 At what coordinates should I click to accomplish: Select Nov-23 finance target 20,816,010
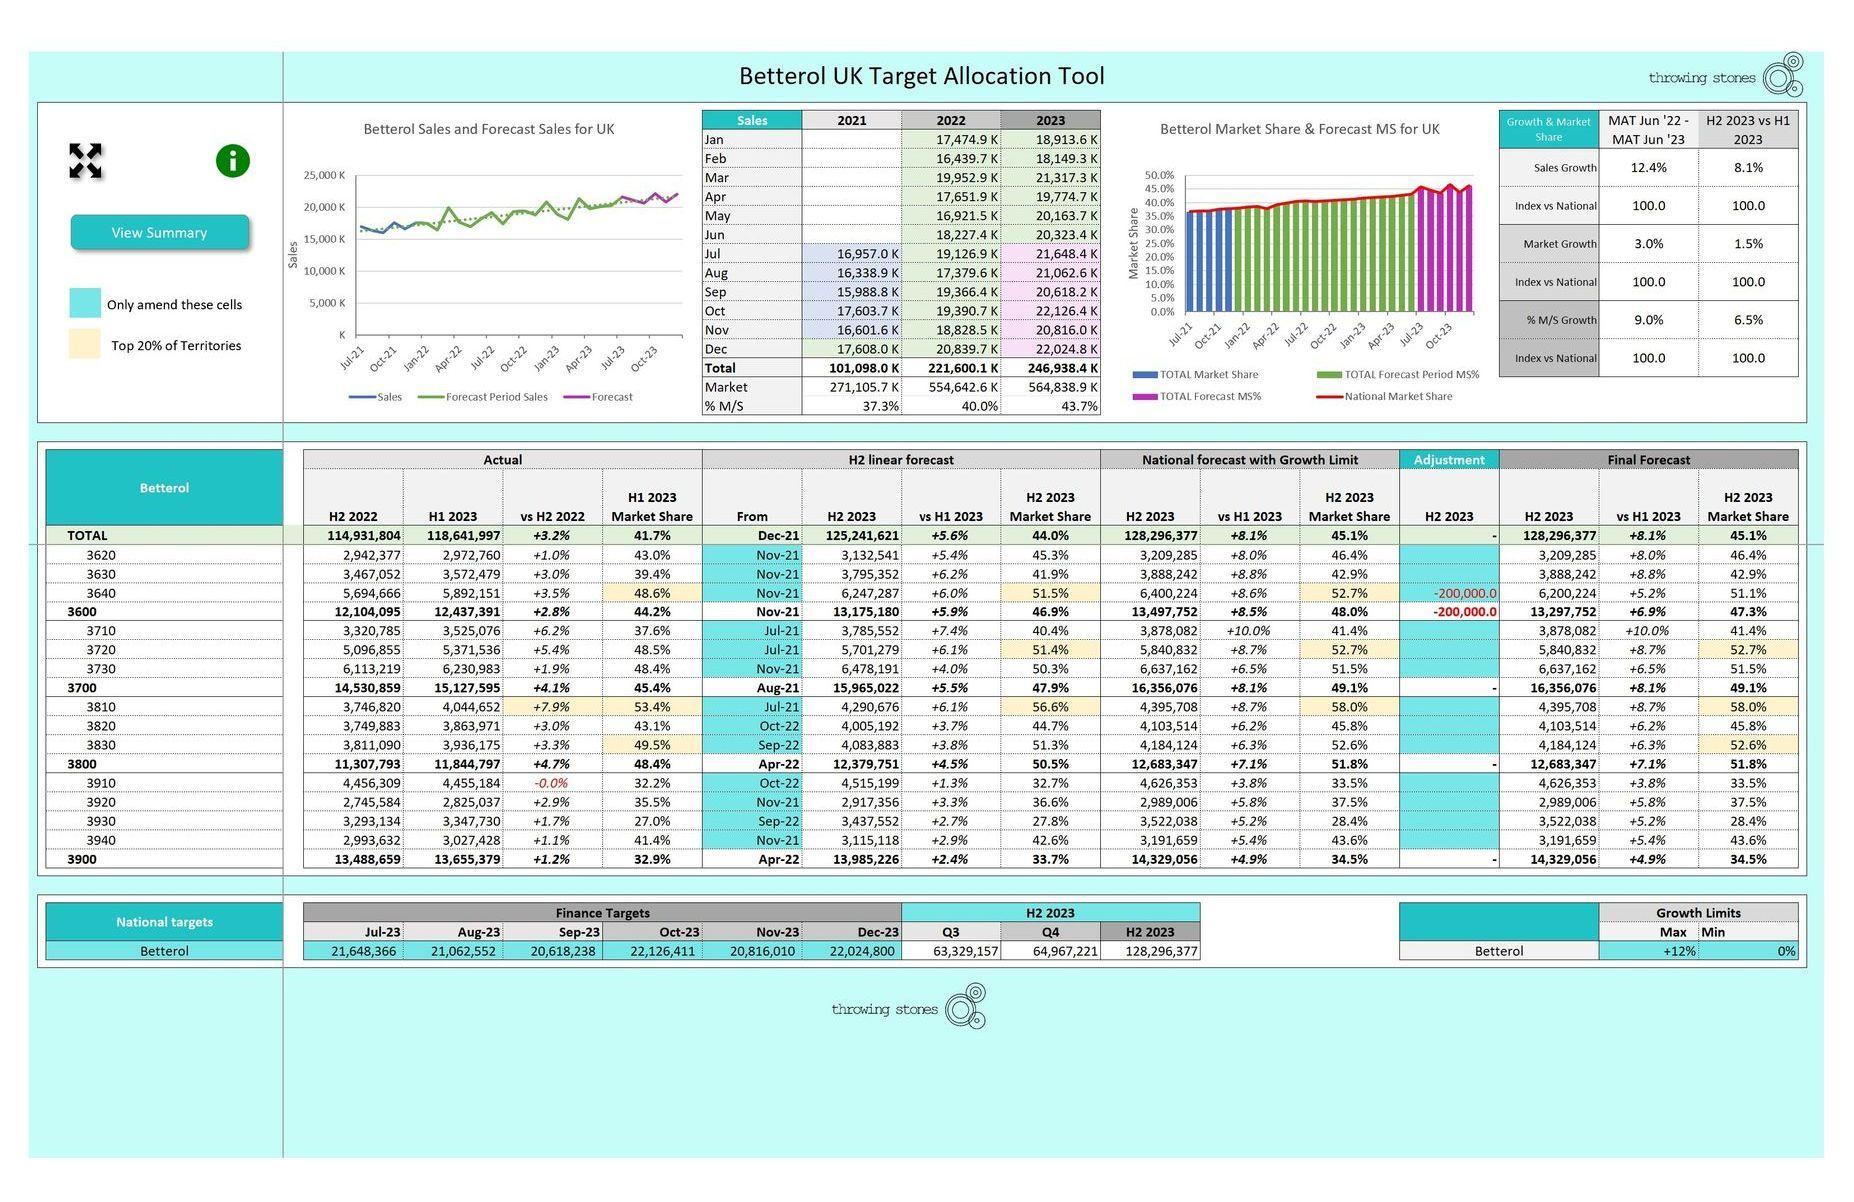752,951
